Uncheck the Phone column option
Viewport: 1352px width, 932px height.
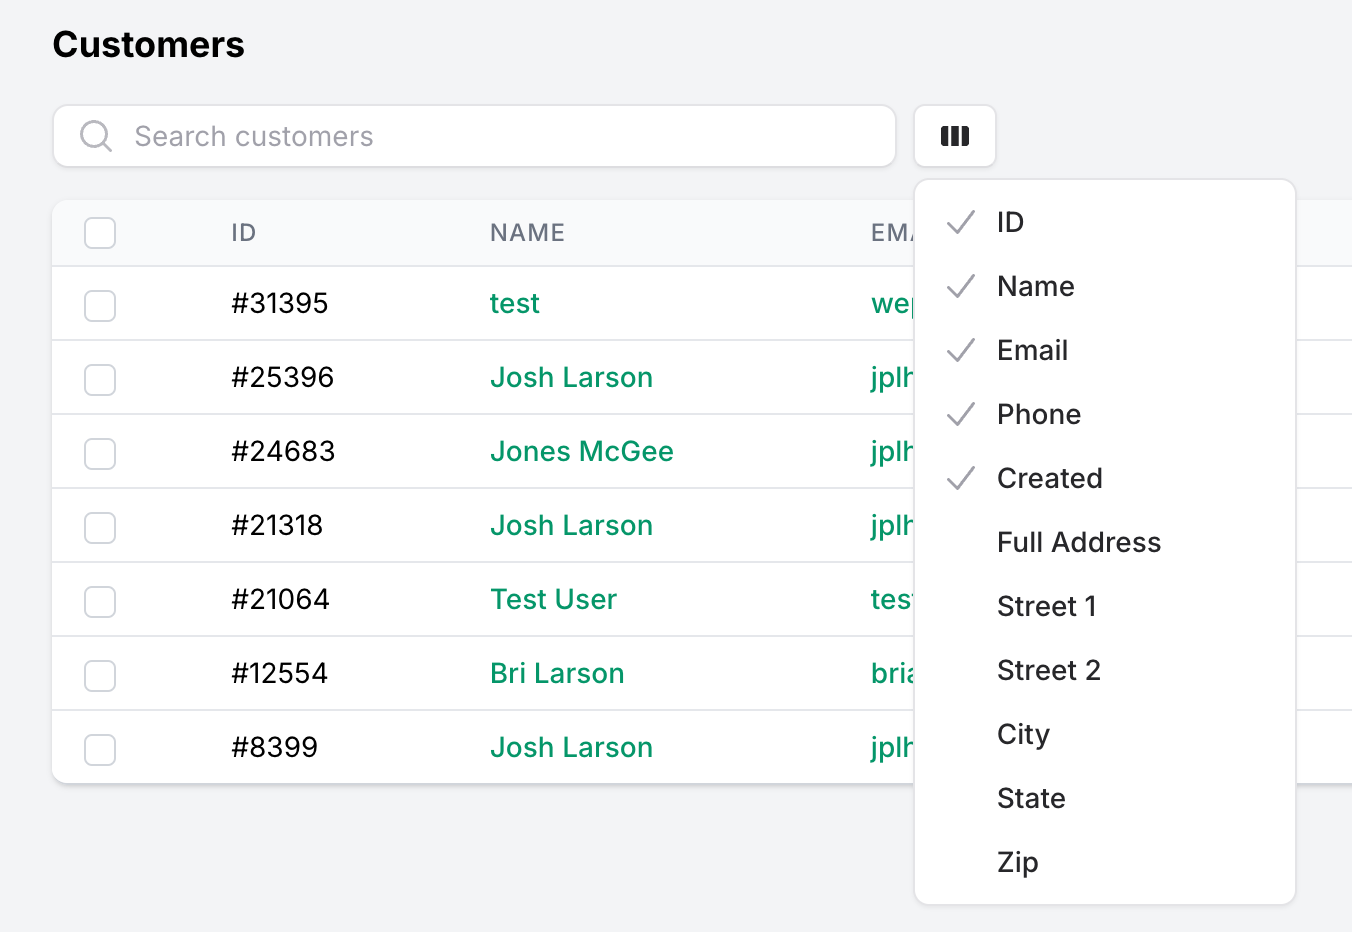click(1105, 414)
